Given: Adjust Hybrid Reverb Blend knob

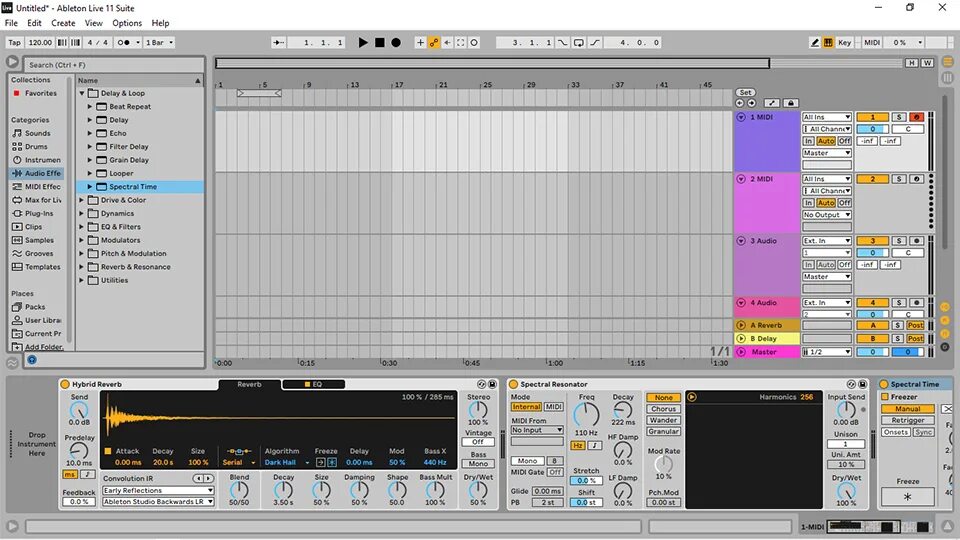Looking at the screenshot, I should point(239,489).
